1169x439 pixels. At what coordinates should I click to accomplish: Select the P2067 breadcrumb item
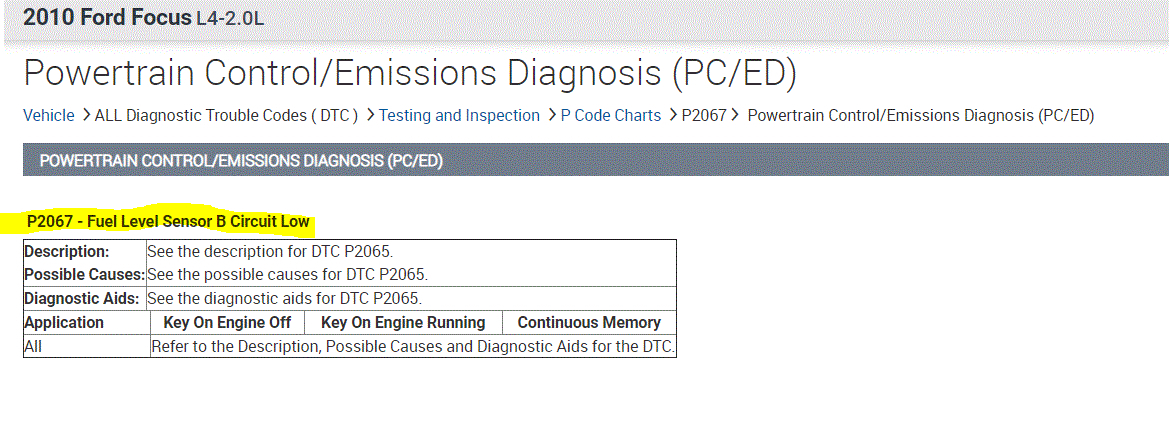pyautogui.click(x=704, y=115)
